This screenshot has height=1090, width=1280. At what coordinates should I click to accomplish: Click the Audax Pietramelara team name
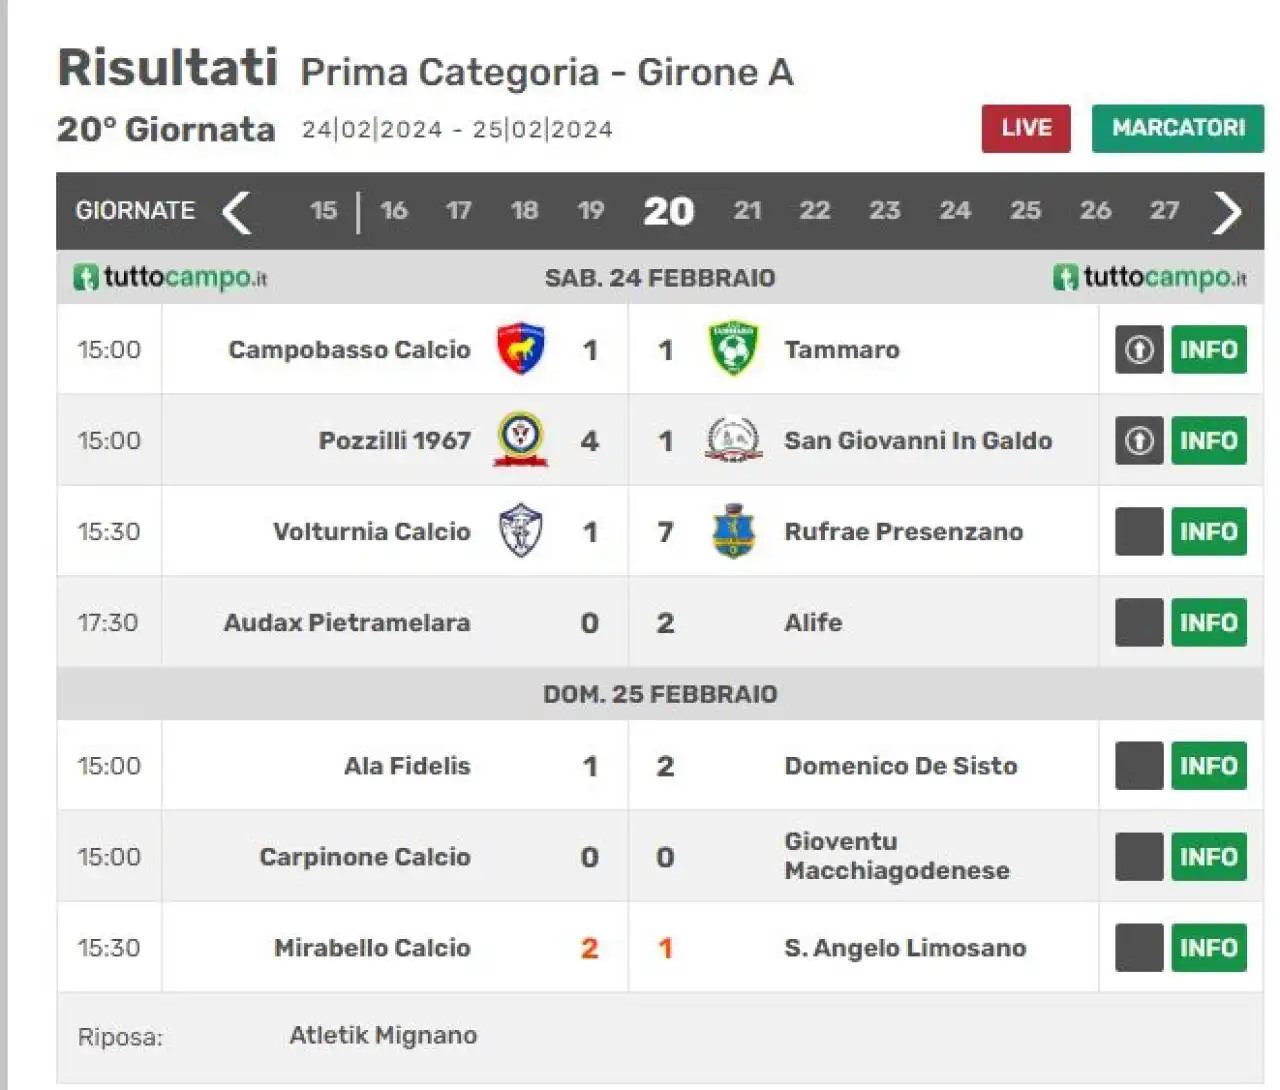[347, 622]
